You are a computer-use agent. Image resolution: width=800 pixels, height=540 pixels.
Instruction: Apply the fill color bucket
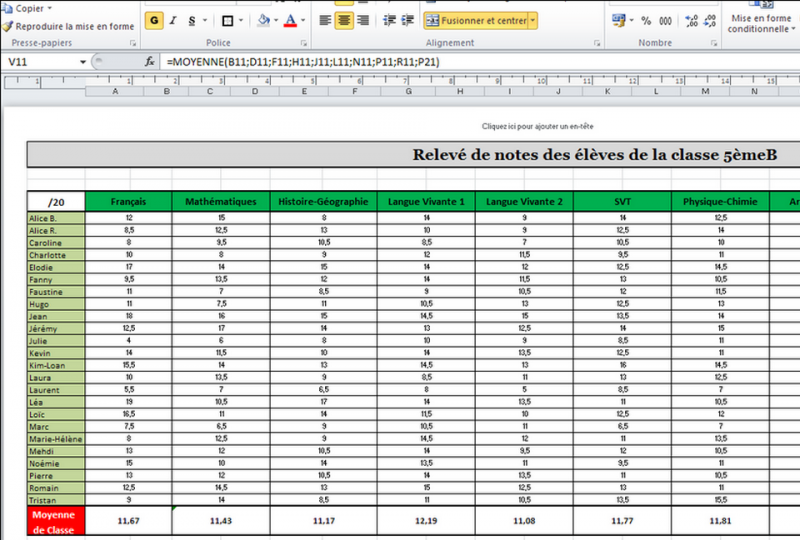(263, 20)
